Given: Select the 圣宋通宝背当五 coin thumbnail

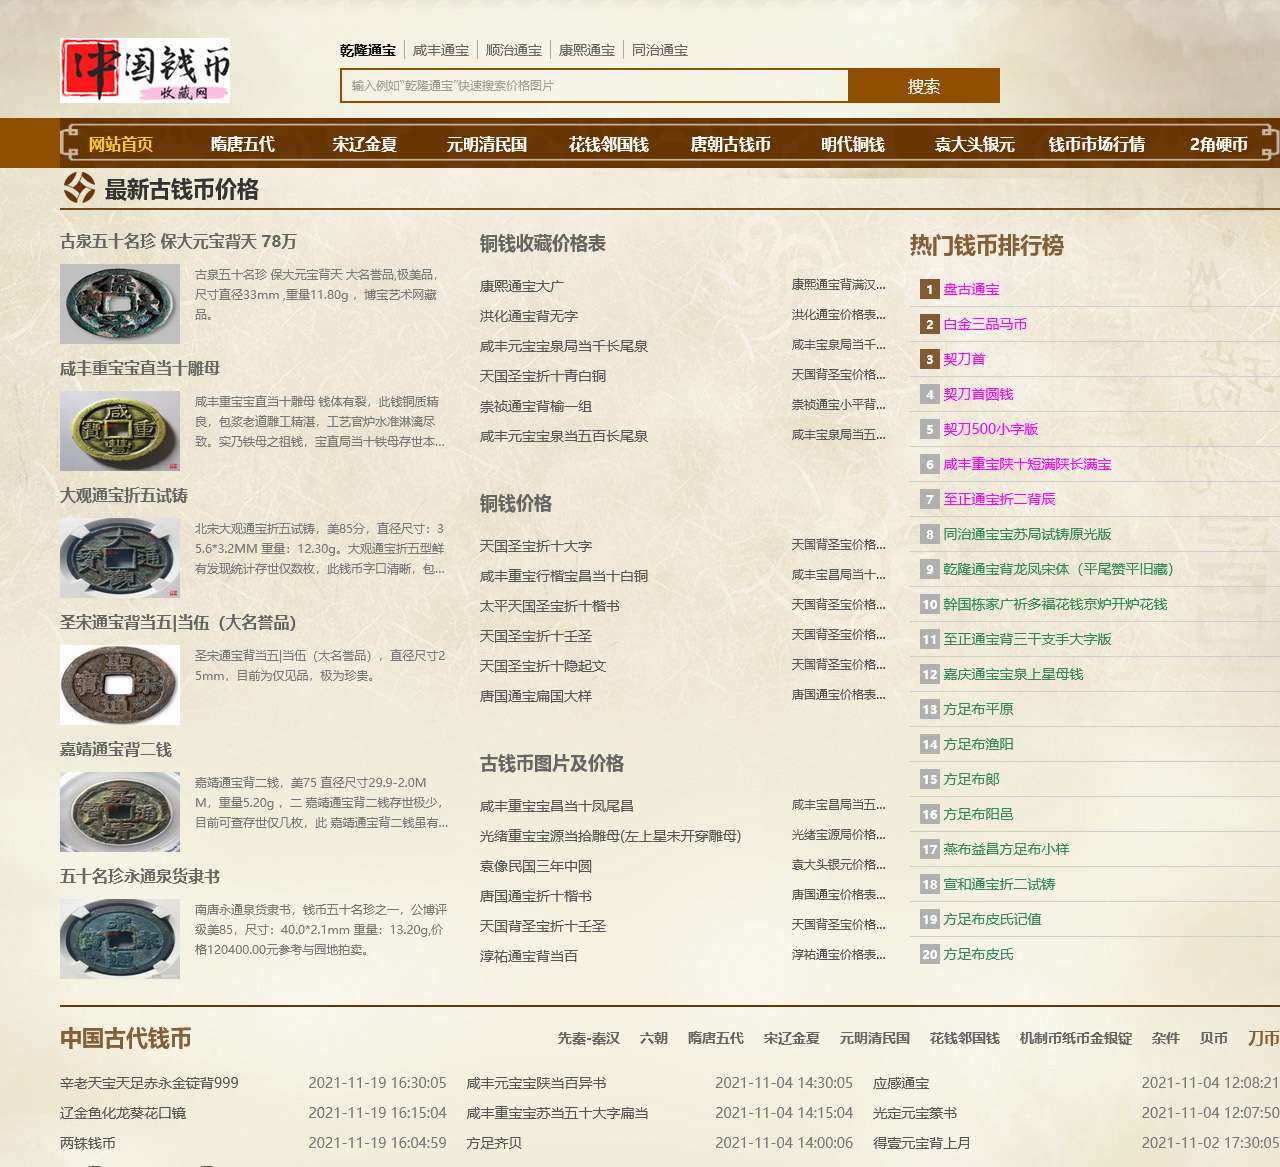Looking at the screenshot, I should pos(120,685).
